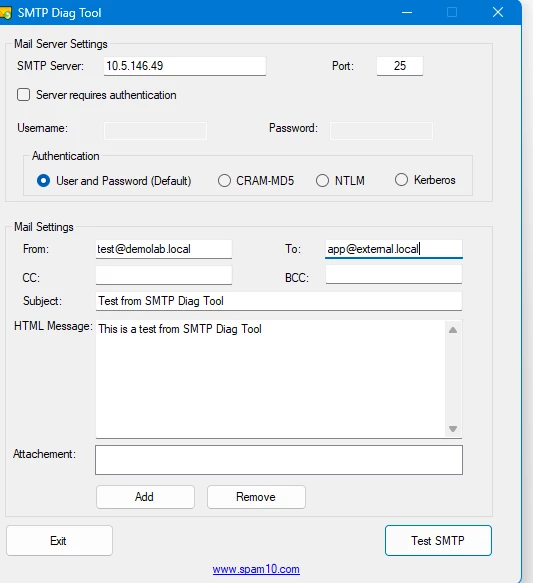
Task: Click Remove attachment button
Action: 256,497
